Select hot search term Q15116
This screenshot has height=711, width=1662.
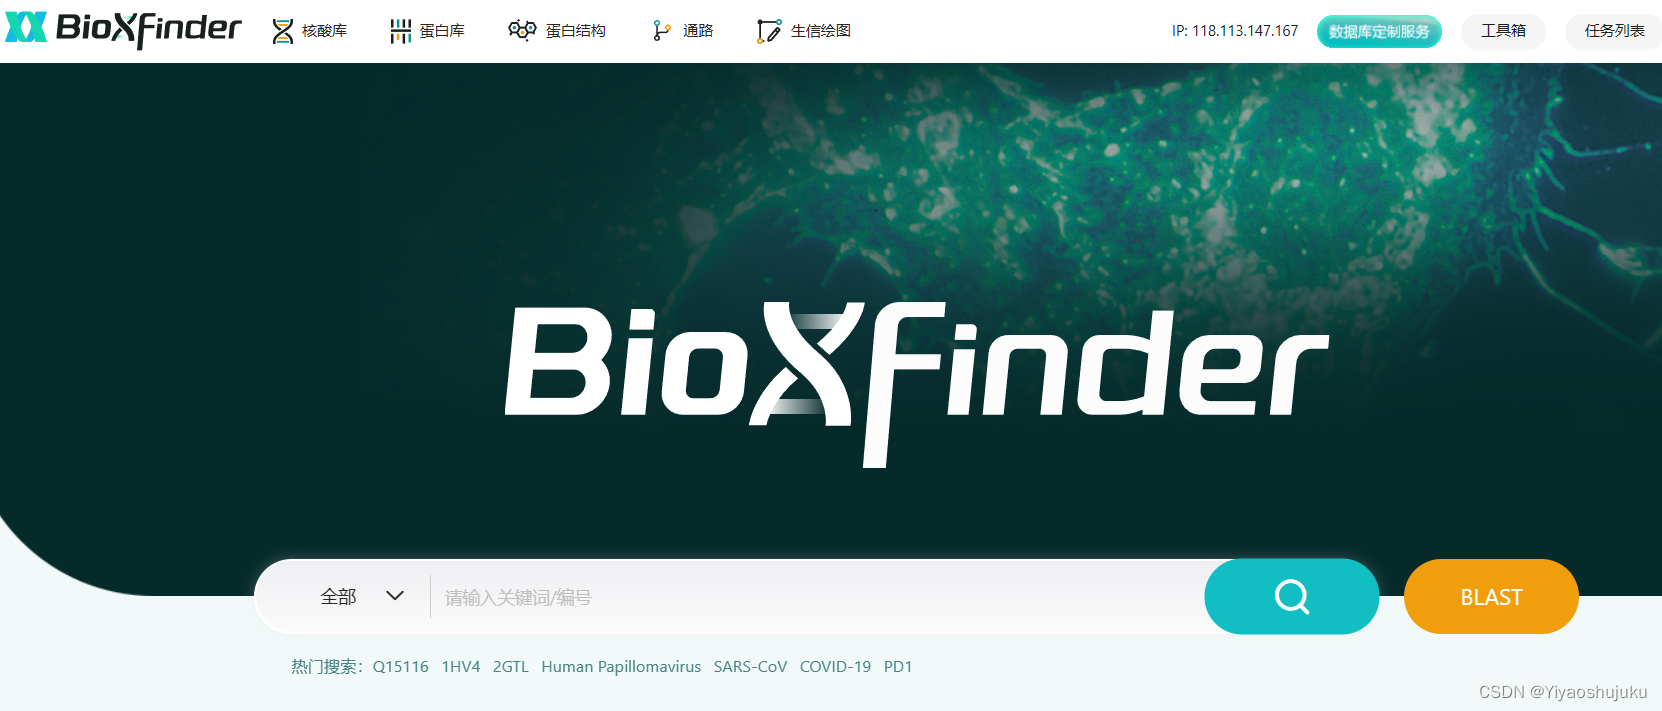click(401, 667)
